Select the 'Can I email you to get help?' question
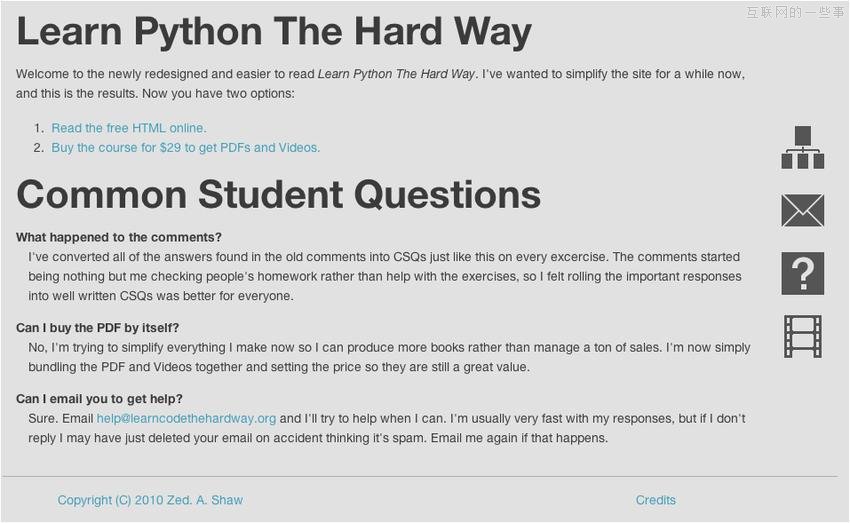The image size is (850, 523). tap(99, 399)
